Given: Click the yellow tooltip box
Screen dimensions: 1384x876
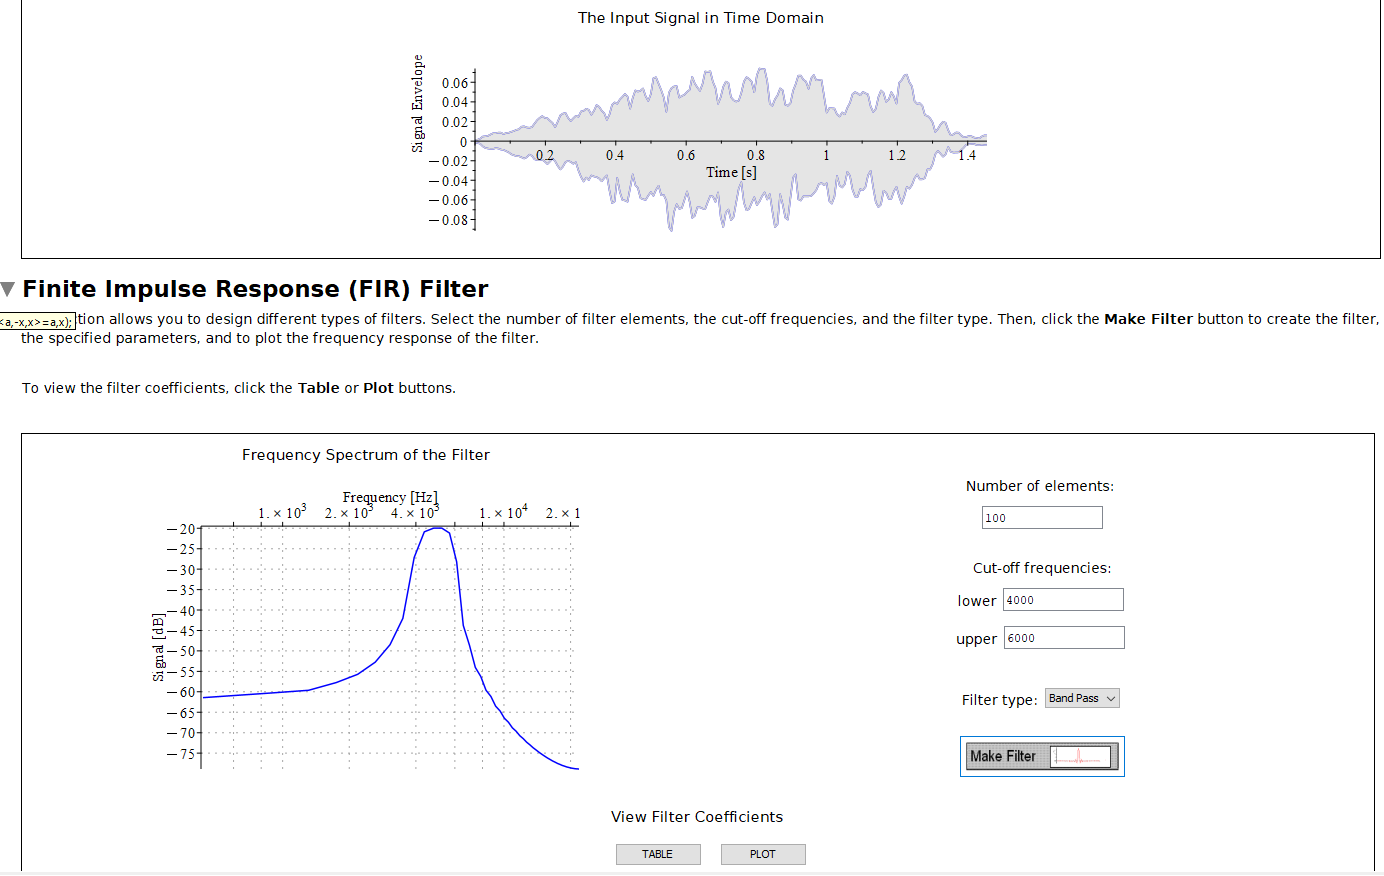Looking at the screenshot, I should 37,322.
